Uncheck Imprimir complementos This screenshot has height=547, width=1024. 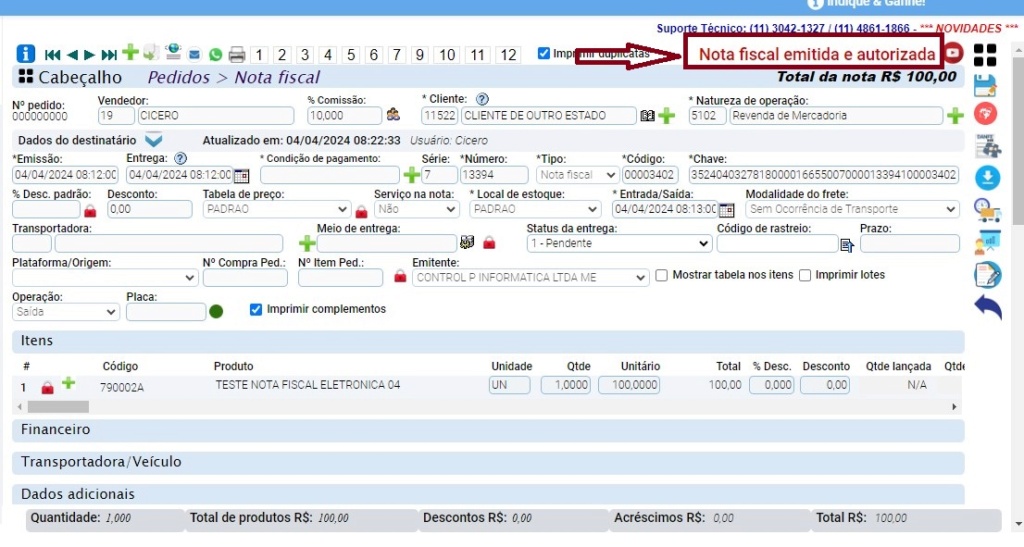click(x=256, y=309)
